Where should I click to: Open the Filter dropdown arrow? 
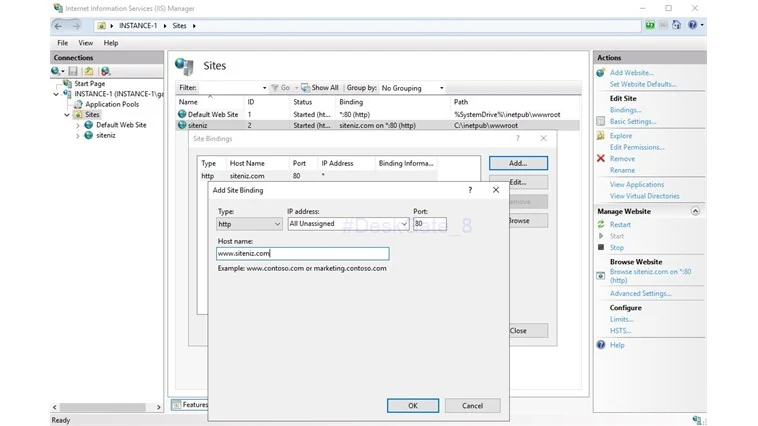click(x=264, y=88)
